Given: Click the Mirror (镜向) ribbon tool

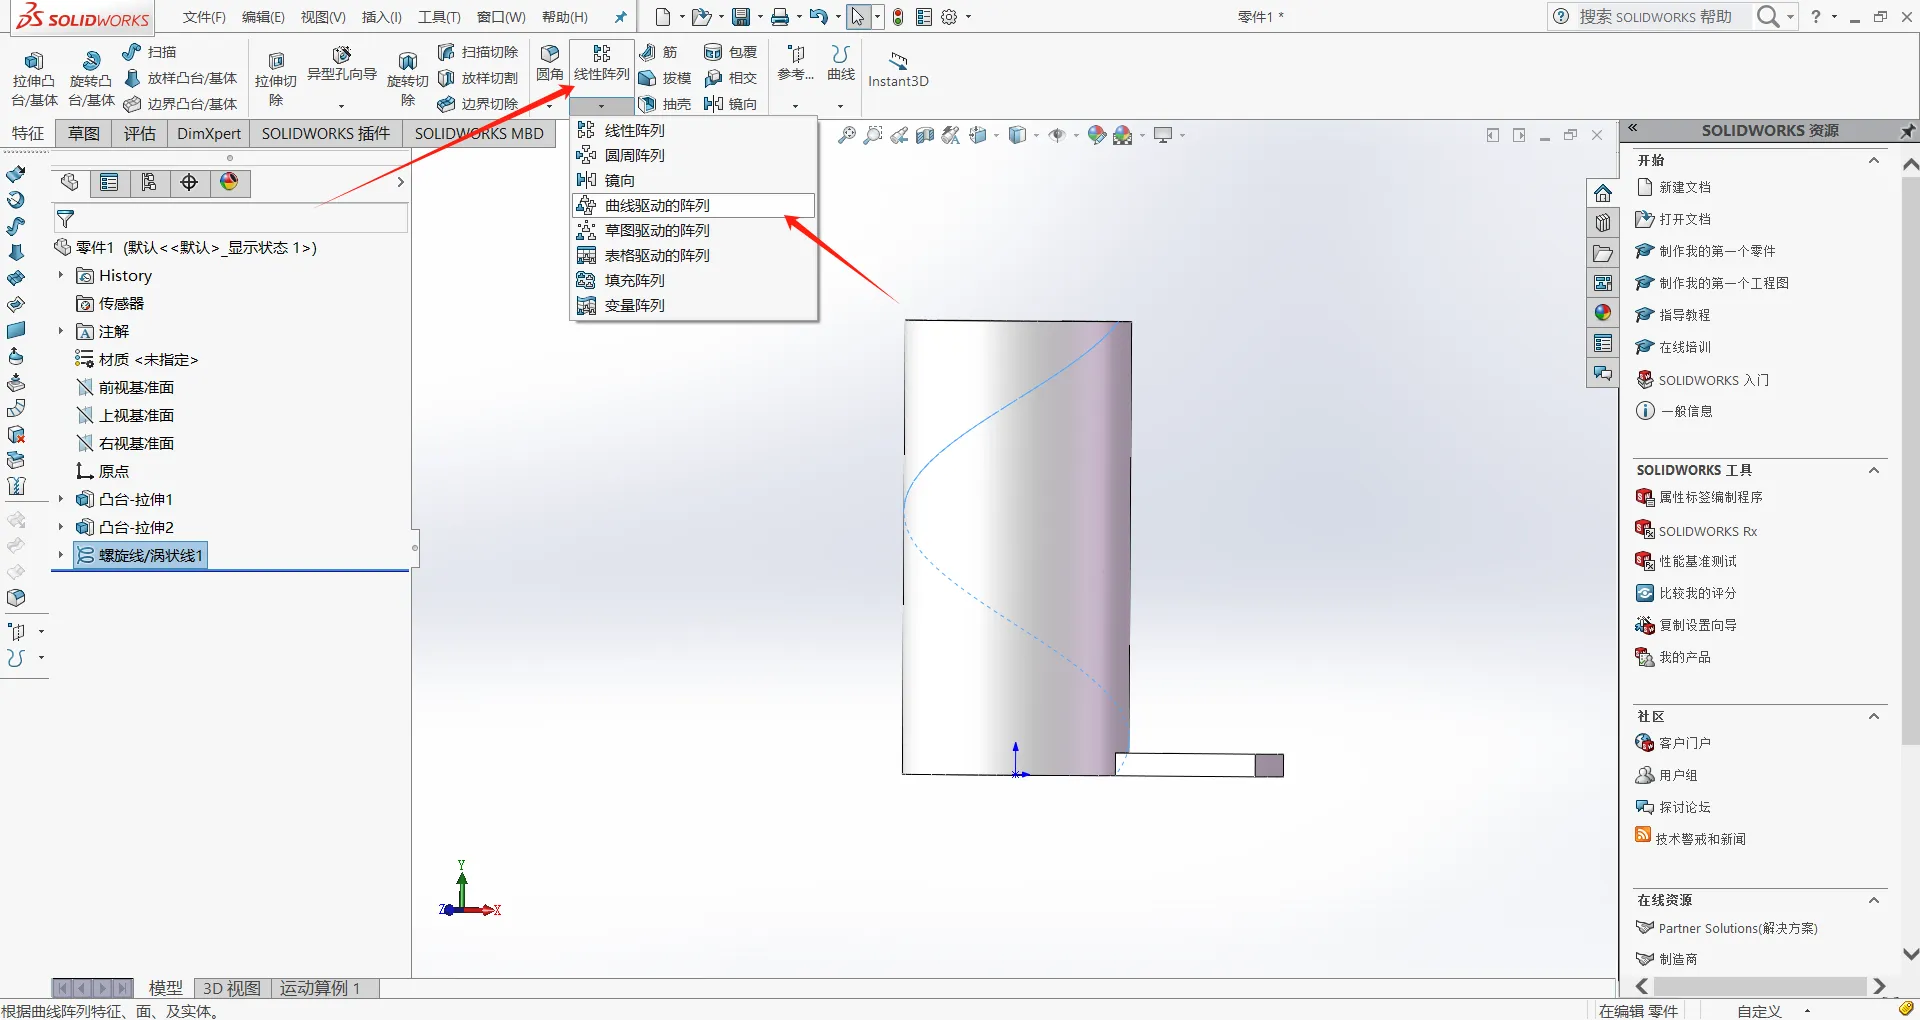Looking at the screenshot, I should (730, 104).
